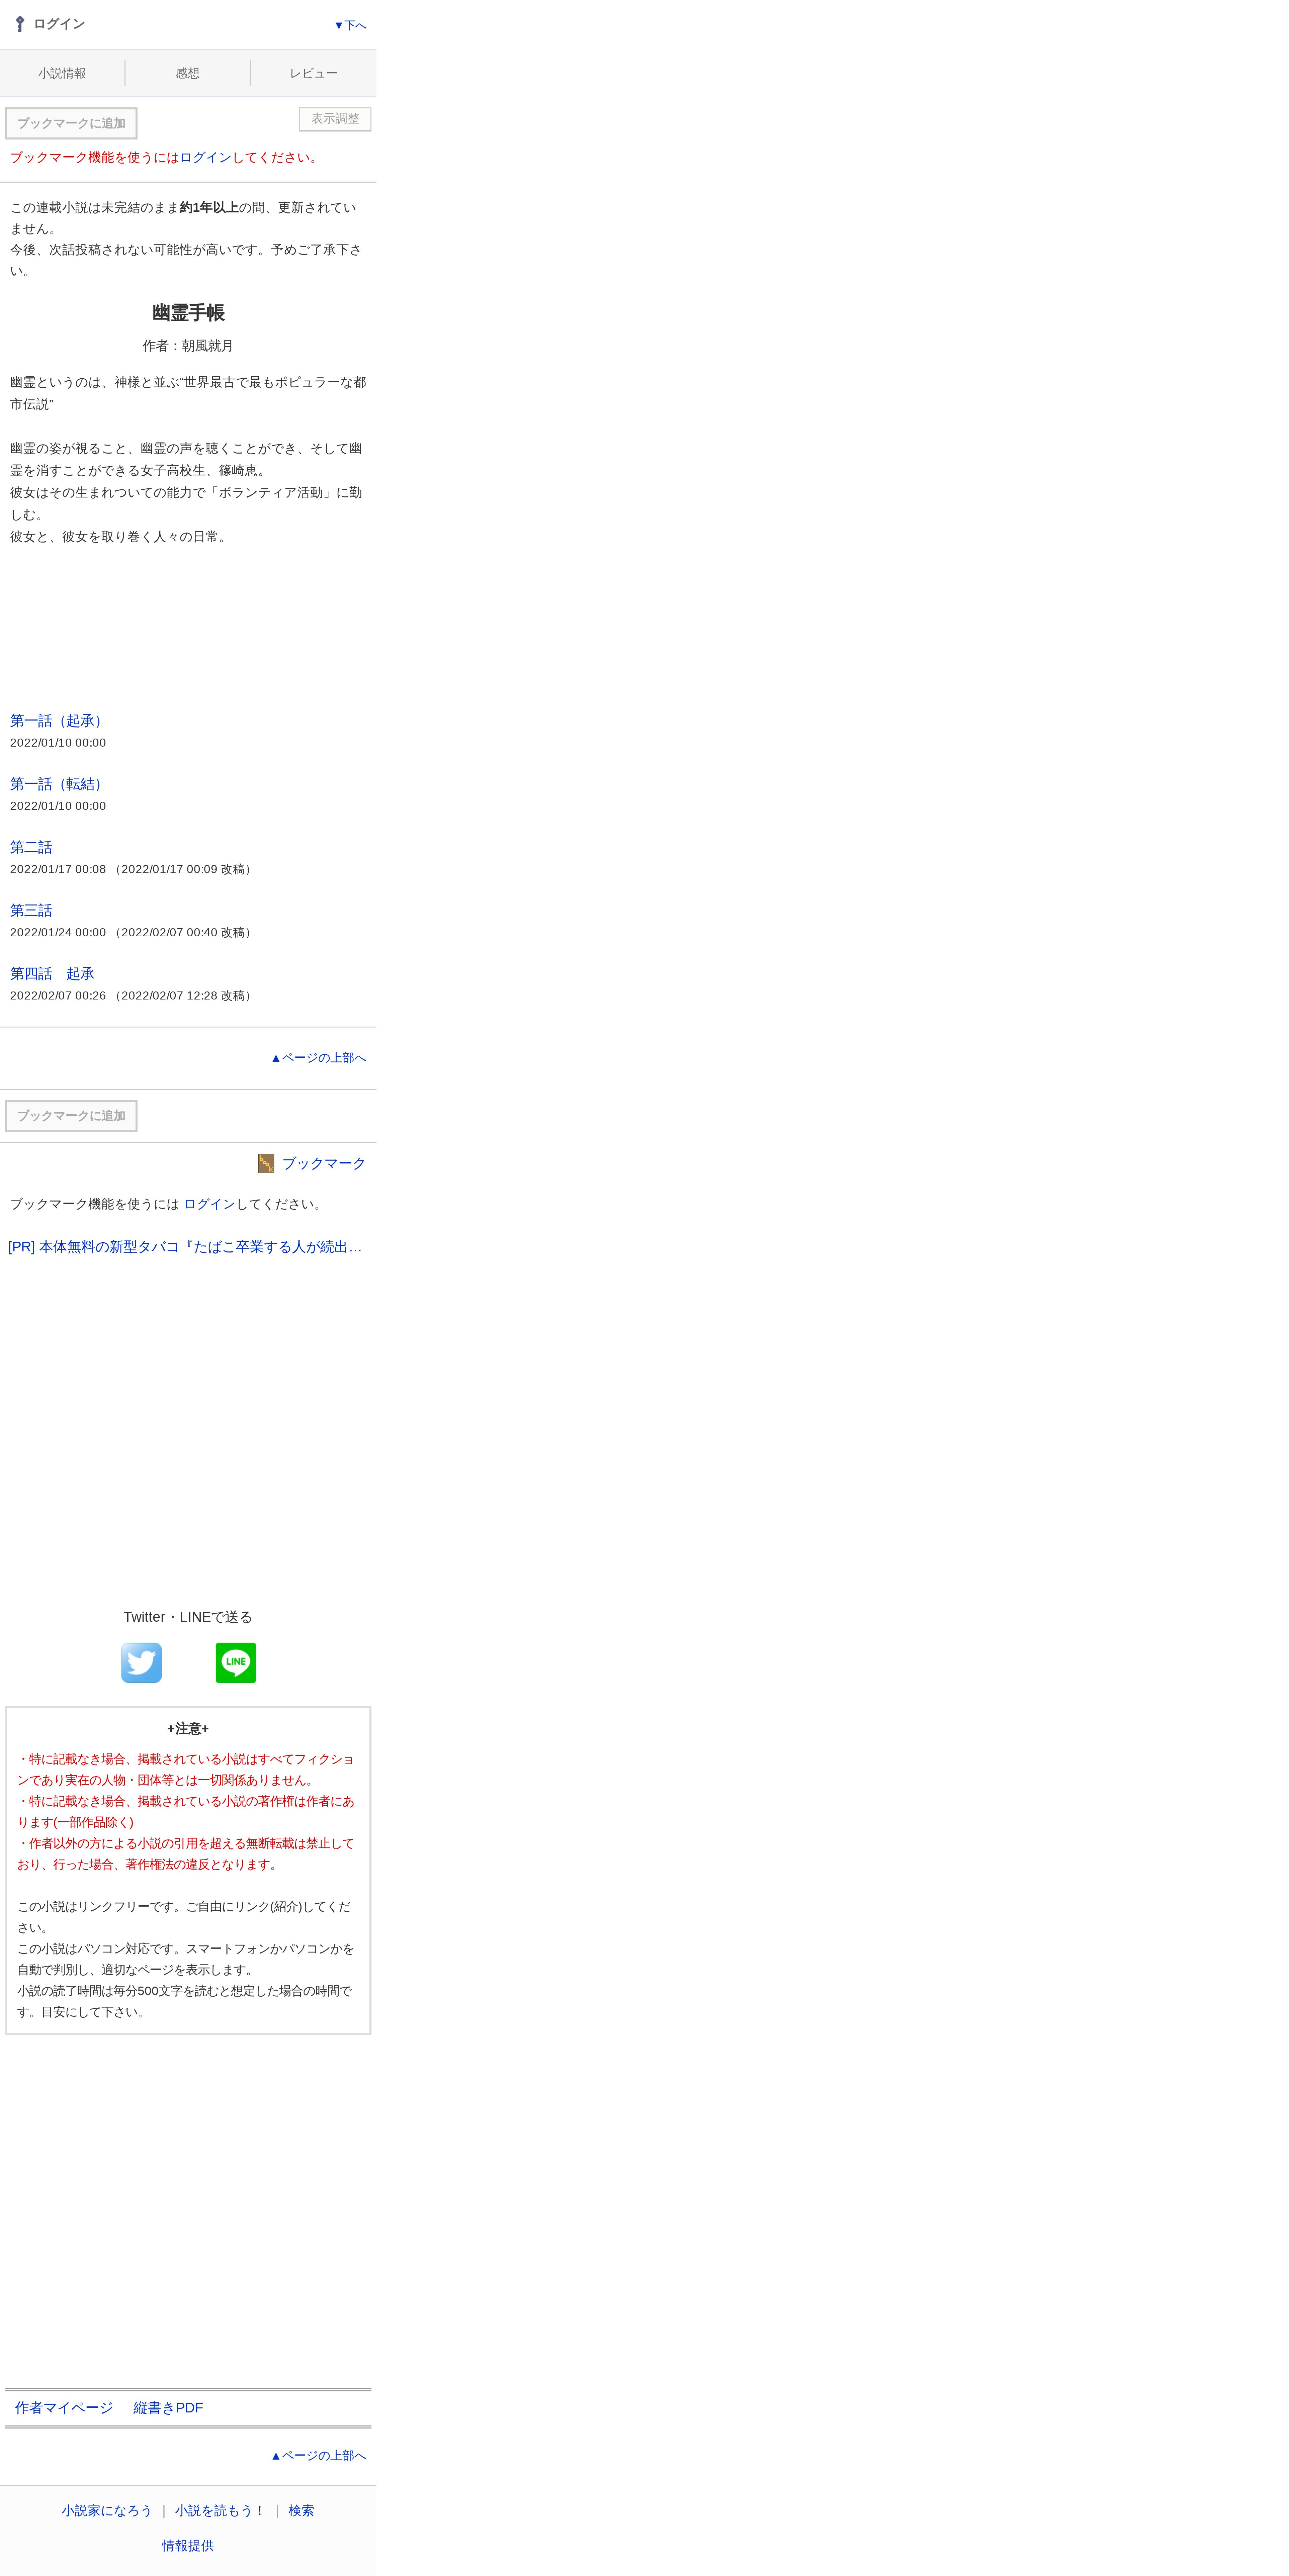
Task: Open chapter 第一話（転結）
Action: [59, 784]
